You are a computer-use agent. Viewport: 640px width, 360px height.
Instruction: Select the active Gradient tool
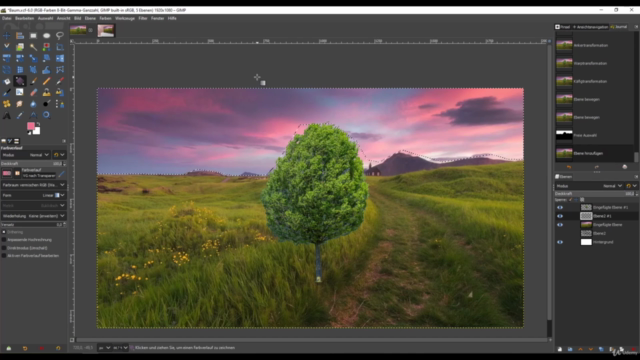[x=20, y=81]
